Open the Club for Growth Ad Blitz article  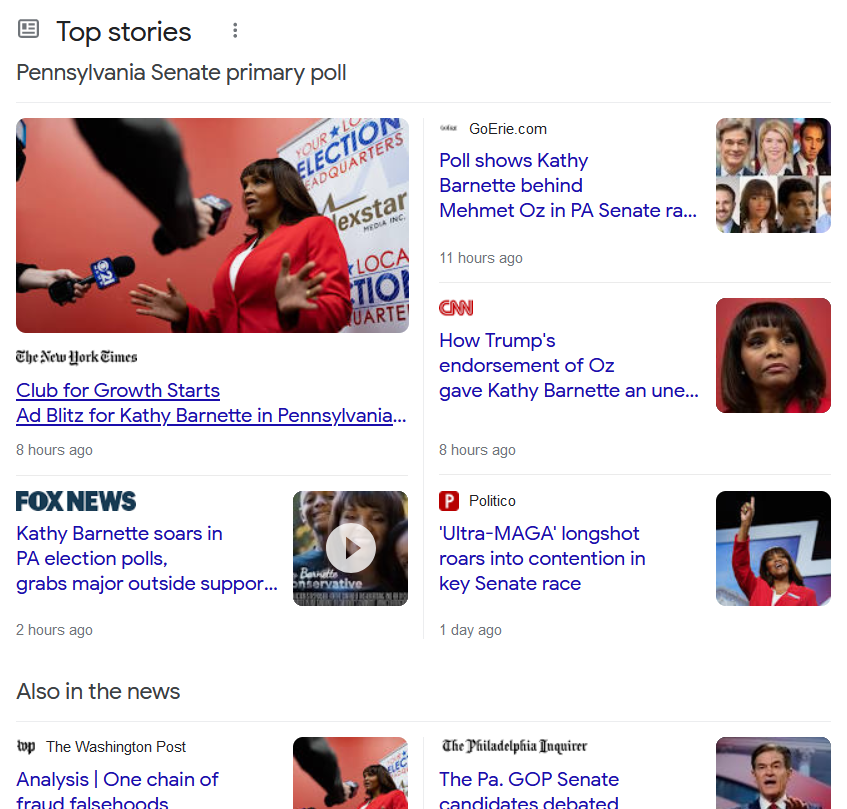tap(211, 403)
